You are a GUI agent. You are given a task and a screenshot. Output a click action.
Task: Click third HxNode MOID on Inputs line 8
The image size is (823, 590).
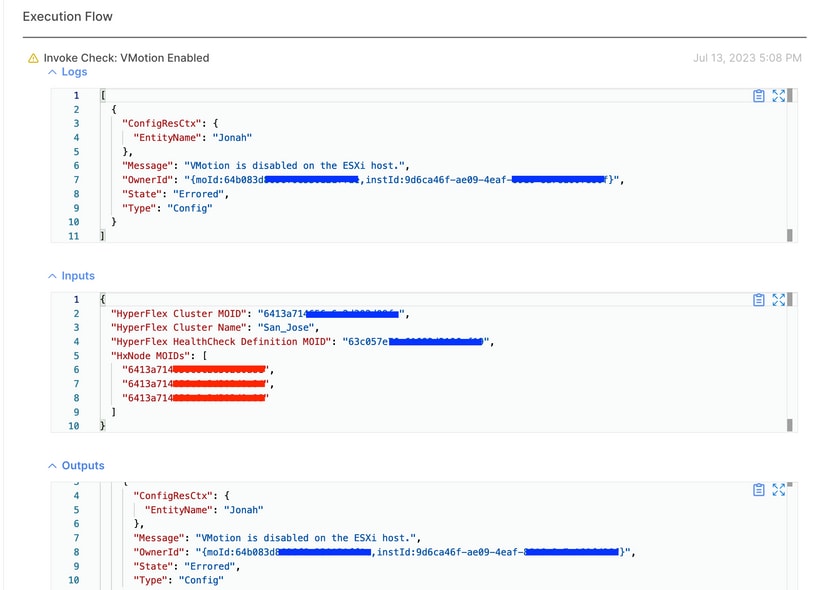[x=195, y=398]
